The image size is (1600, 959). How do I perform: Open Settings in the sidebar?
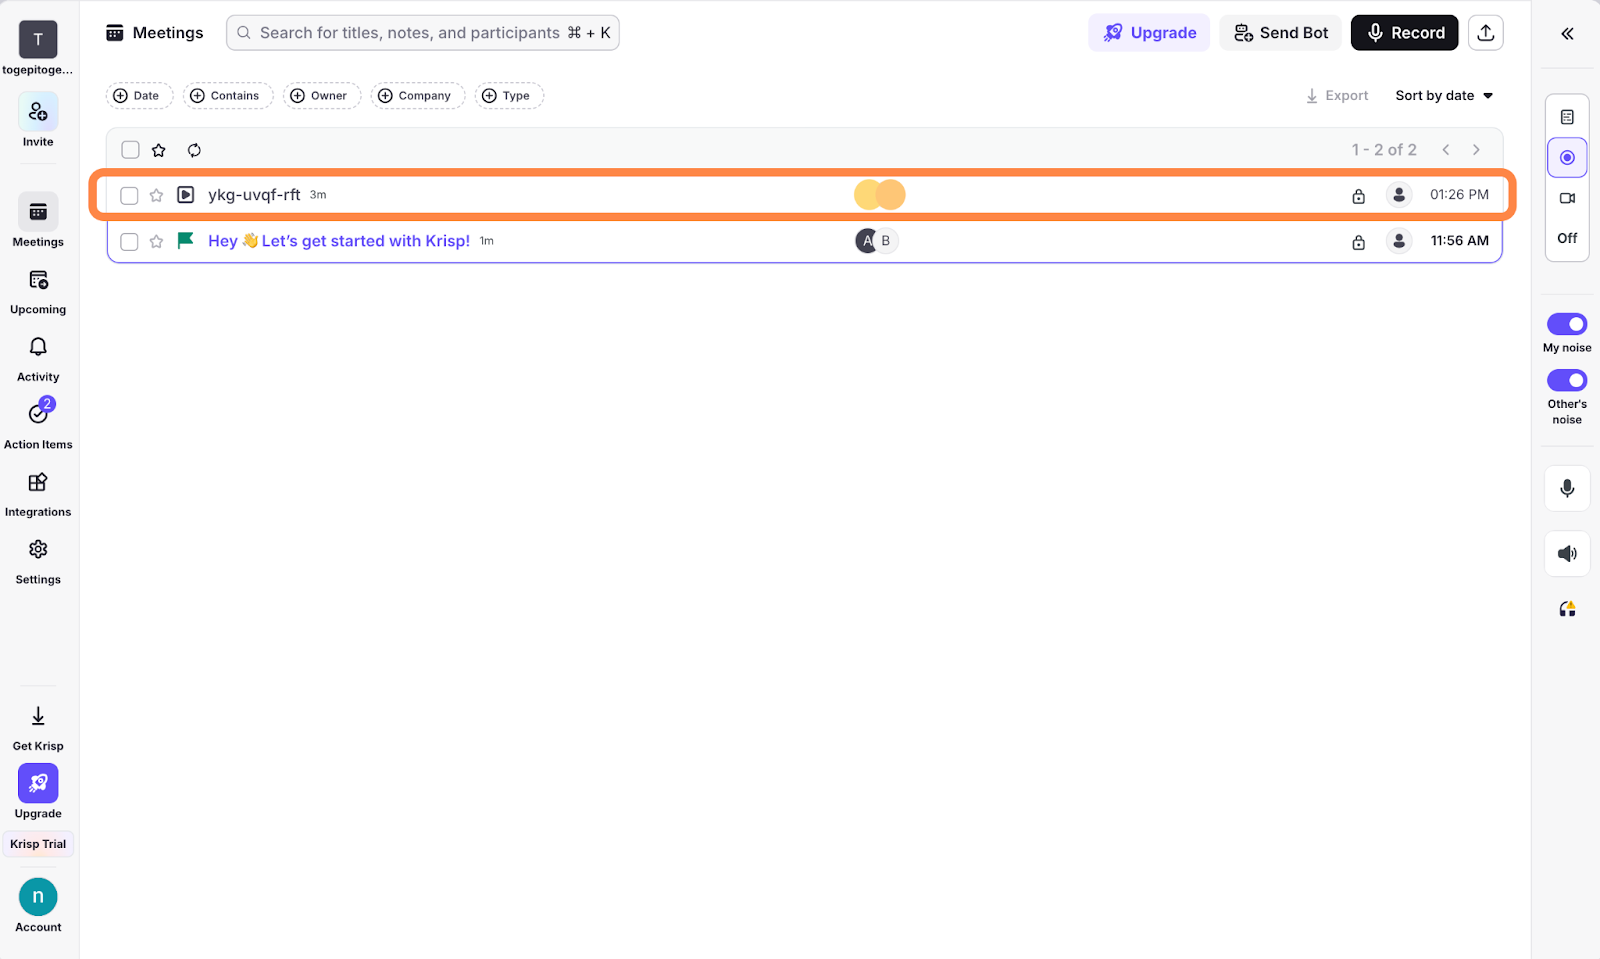click(38, 550)
